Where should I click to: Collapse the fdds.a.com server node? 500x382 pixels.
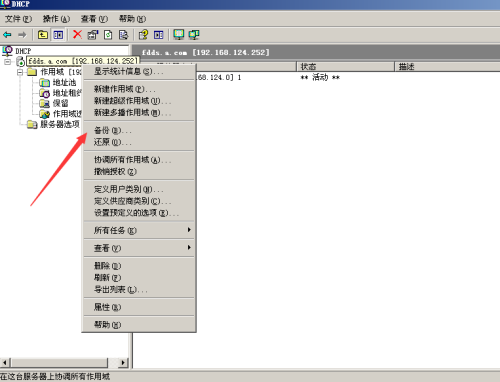(8, 62)
